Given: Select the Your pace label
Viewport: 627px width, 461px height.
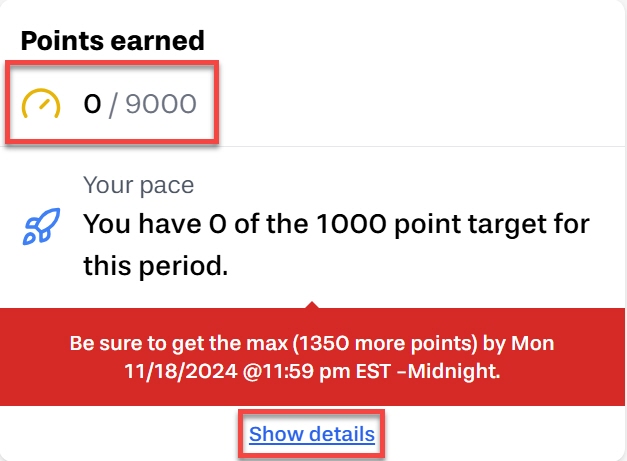Looking at the screenshot, I should [x=138, y=185].
